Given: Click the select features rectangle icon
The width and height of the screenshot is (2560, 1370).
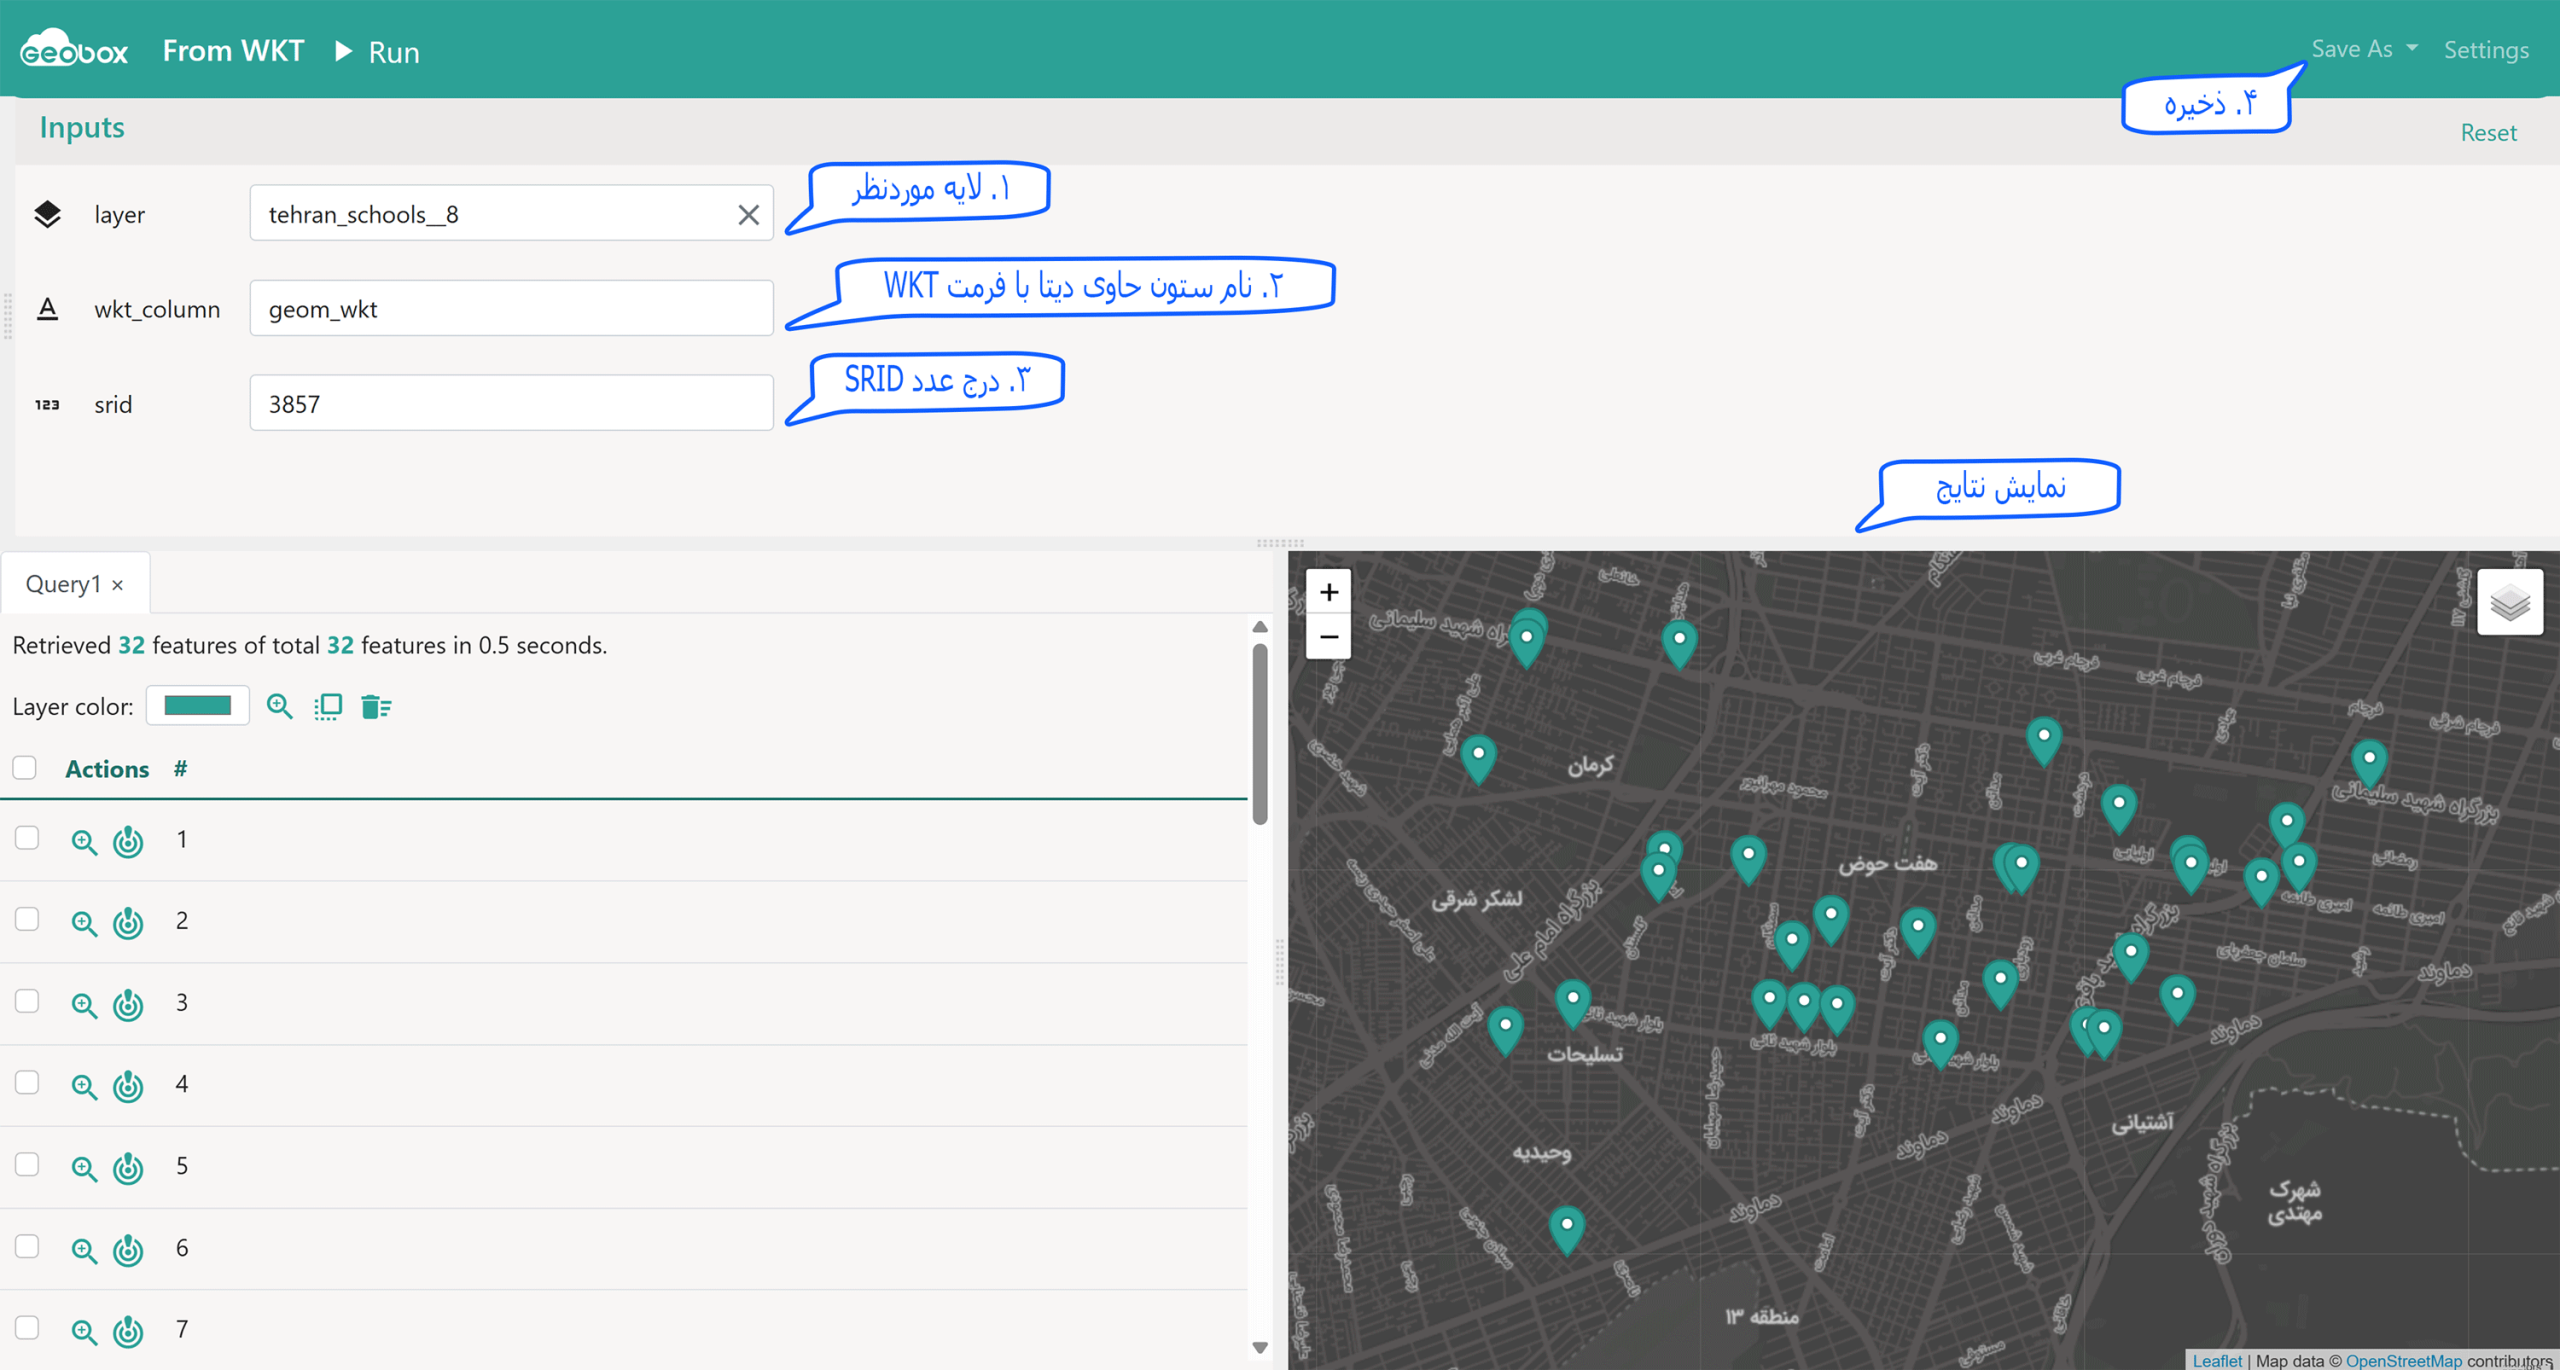Looking at the screenshot, I should tap(328, 706).
